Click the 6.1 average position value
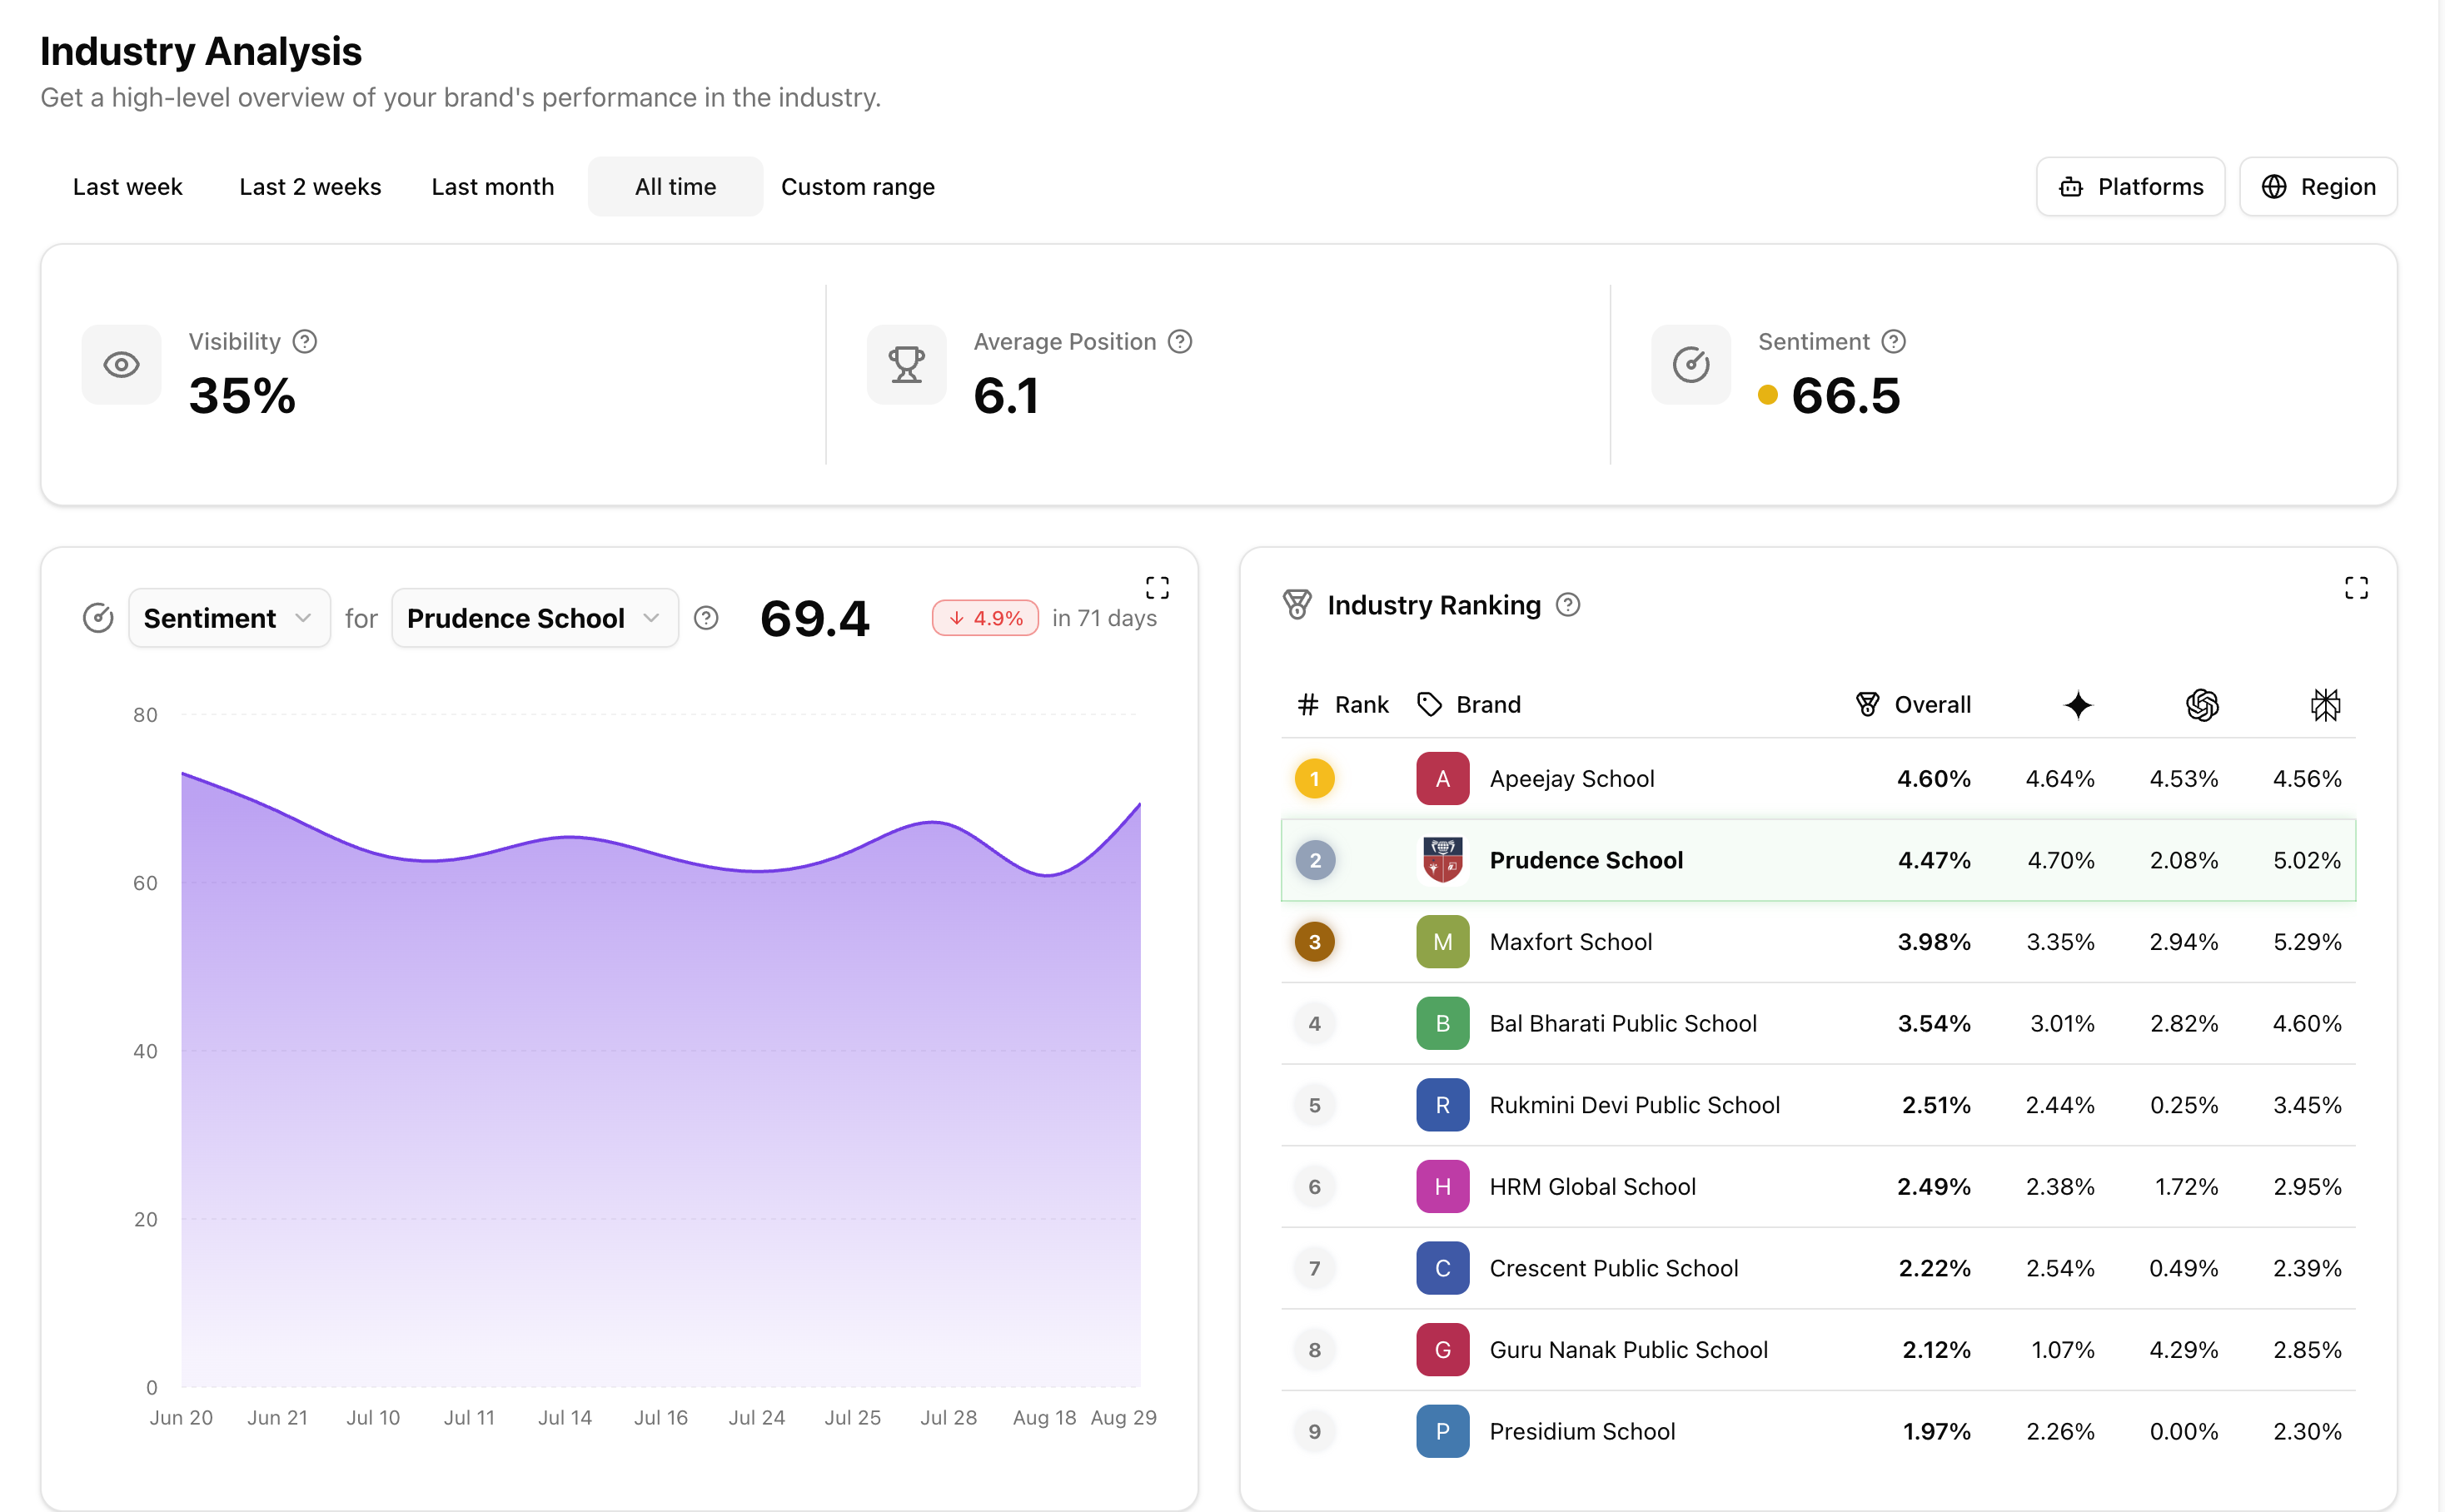2445x1512 pixels. point(1006,396)
